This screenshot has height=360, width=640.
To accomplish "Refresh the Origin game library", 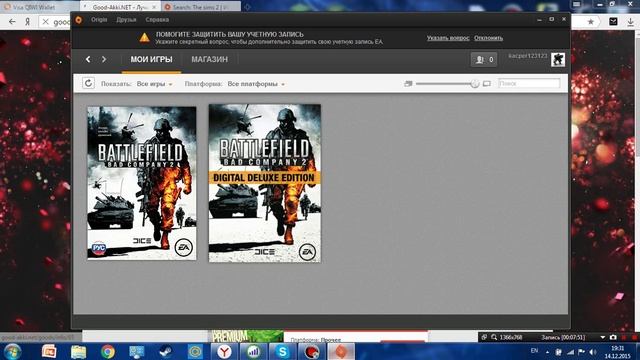I will pyautogui.click(x=88, y=83).
